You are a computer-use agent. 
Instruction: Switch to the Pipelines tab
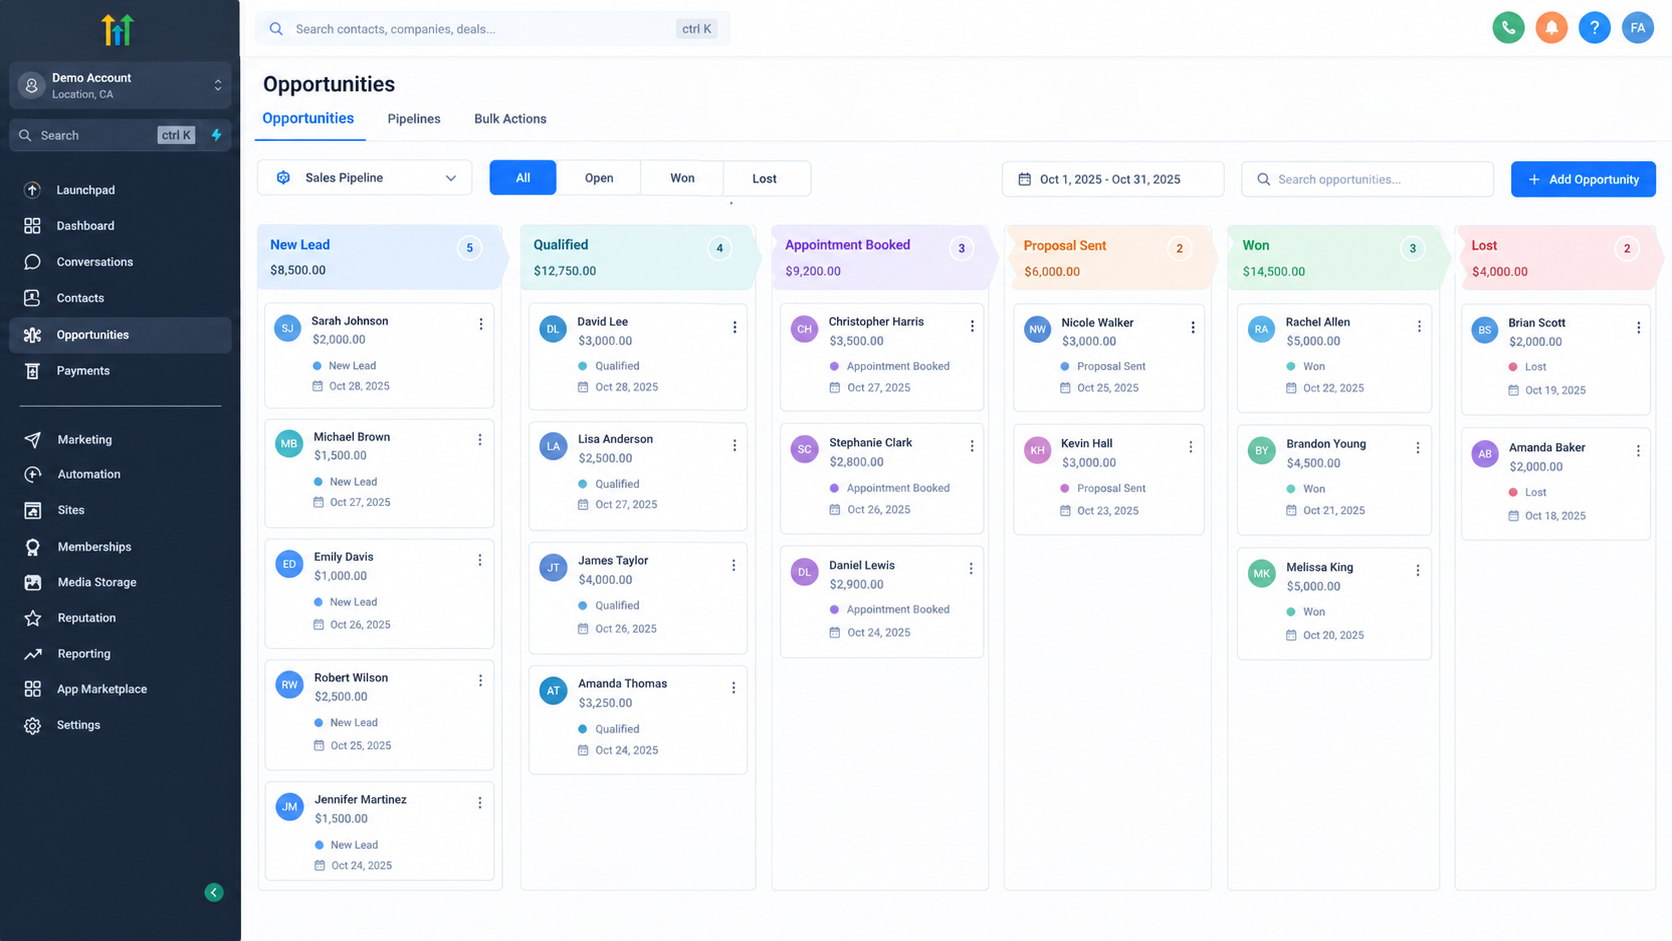(x=414, y=119)
